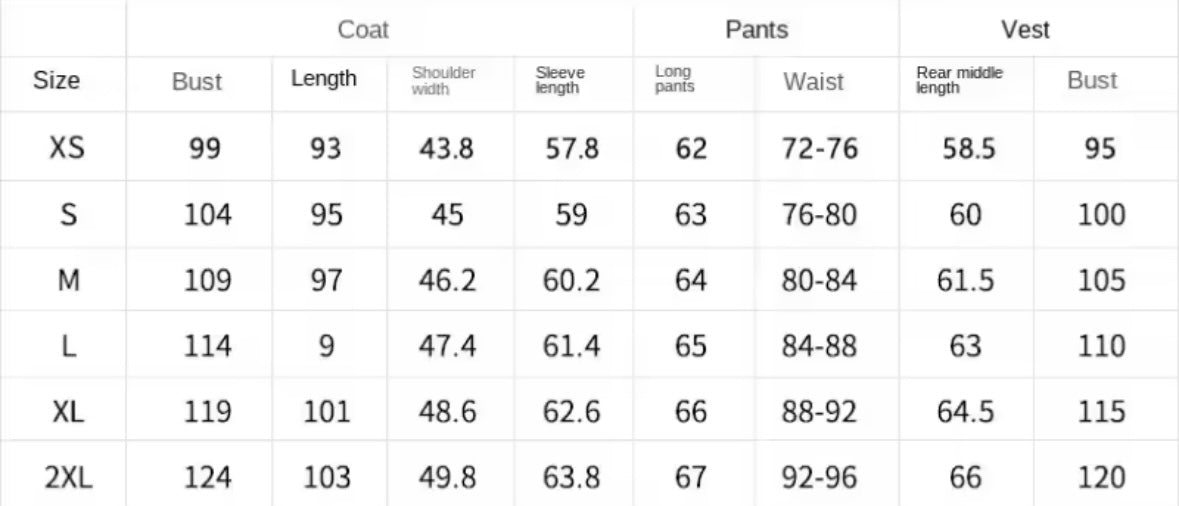Viewport: 1179px width, 506px height.
Task: Click the Waist column header
Action: (813, 82)
